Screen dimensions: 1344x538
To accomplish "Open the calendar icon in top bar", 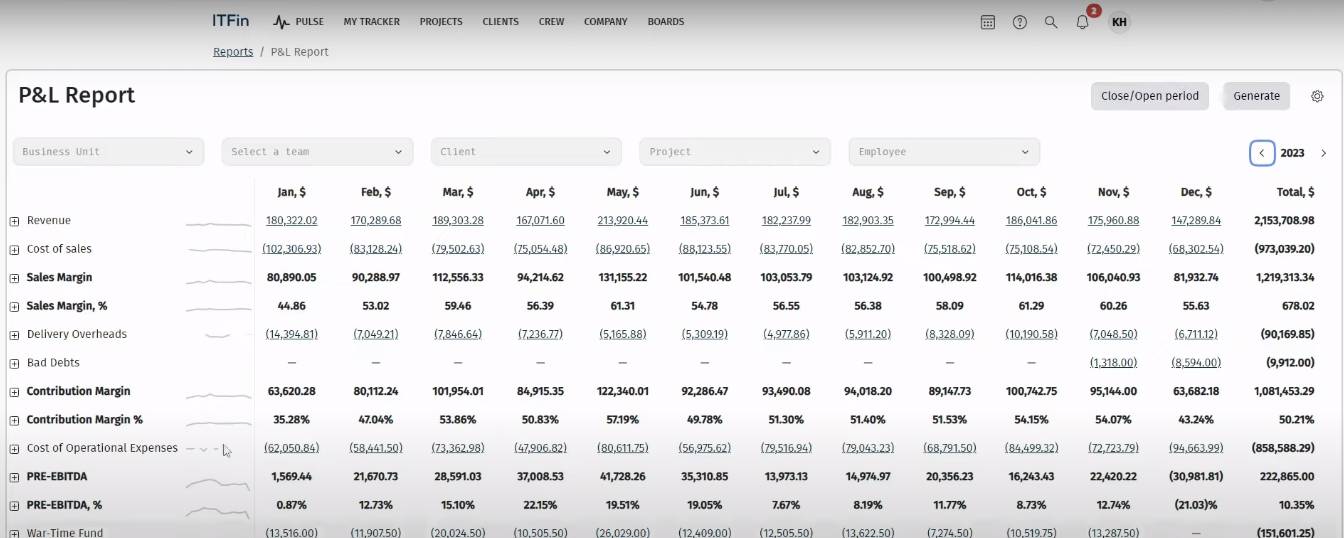I will tap(987, 22).
